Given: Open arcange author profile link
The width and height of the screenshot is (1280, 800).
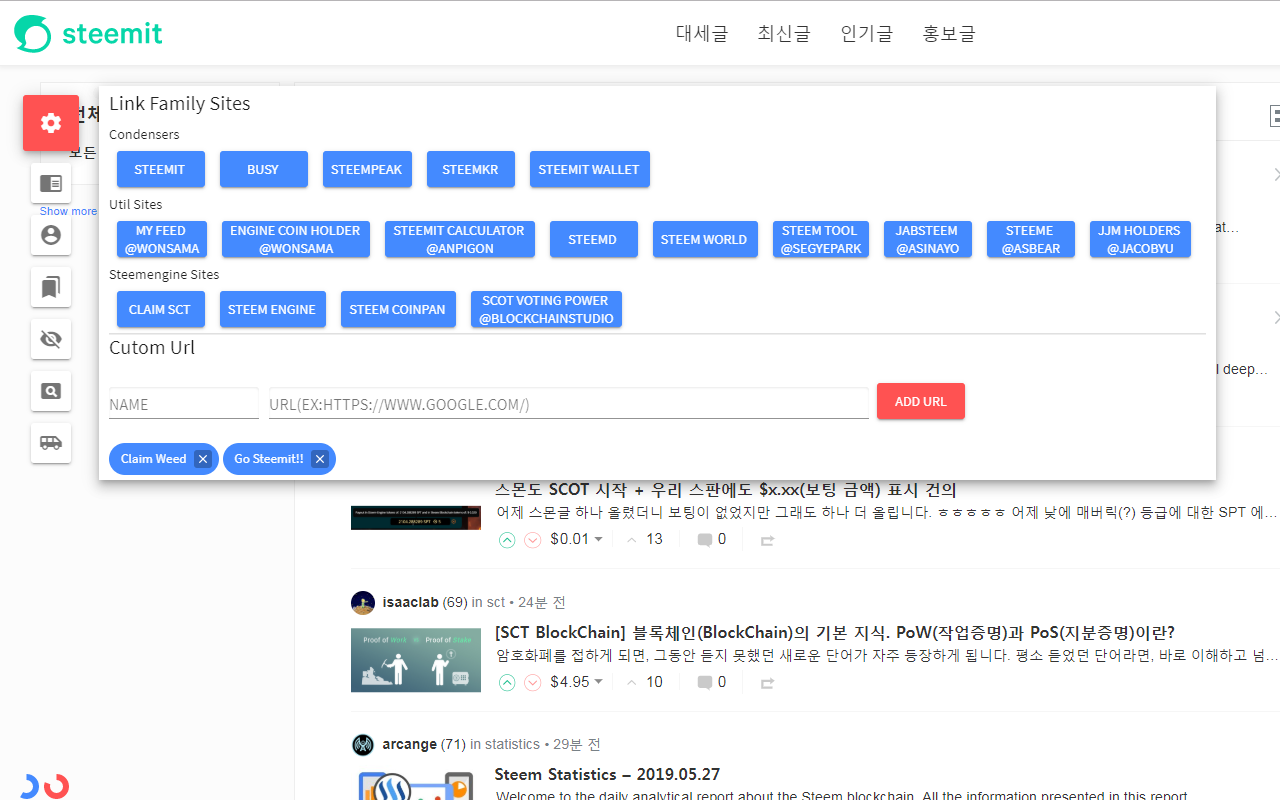Looking at the screenshot, I should [410, 744].
